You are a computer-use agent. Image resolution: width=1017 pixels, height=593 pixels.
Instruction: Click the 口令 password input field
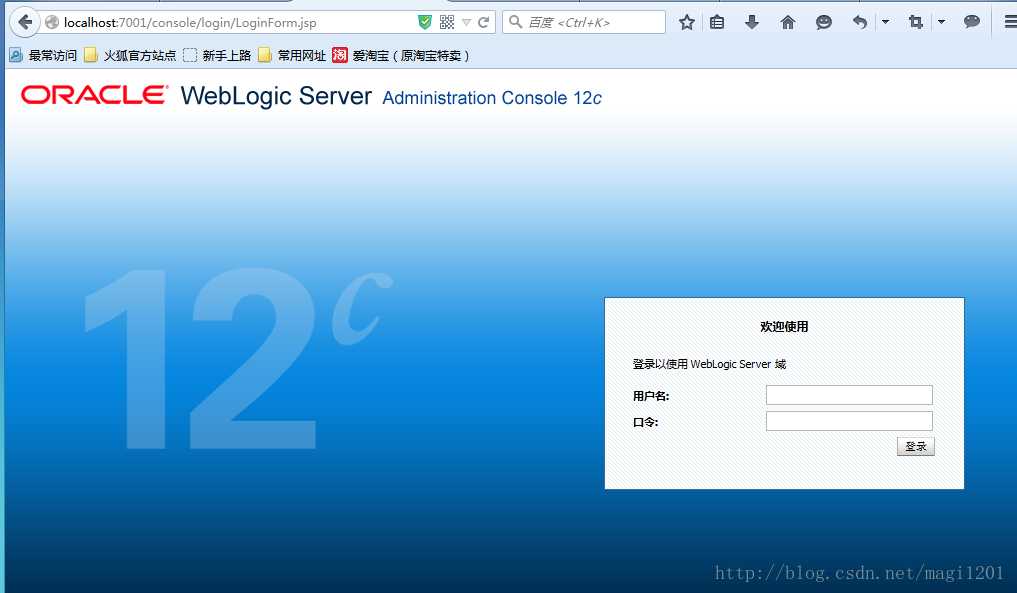[849, 421]
